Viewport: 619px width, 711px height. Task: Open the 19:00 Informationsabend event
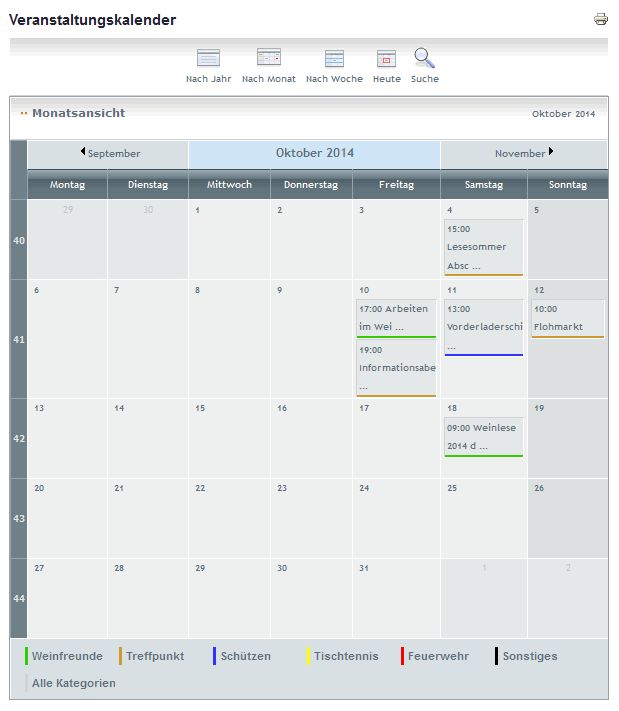tap(396, 367)
